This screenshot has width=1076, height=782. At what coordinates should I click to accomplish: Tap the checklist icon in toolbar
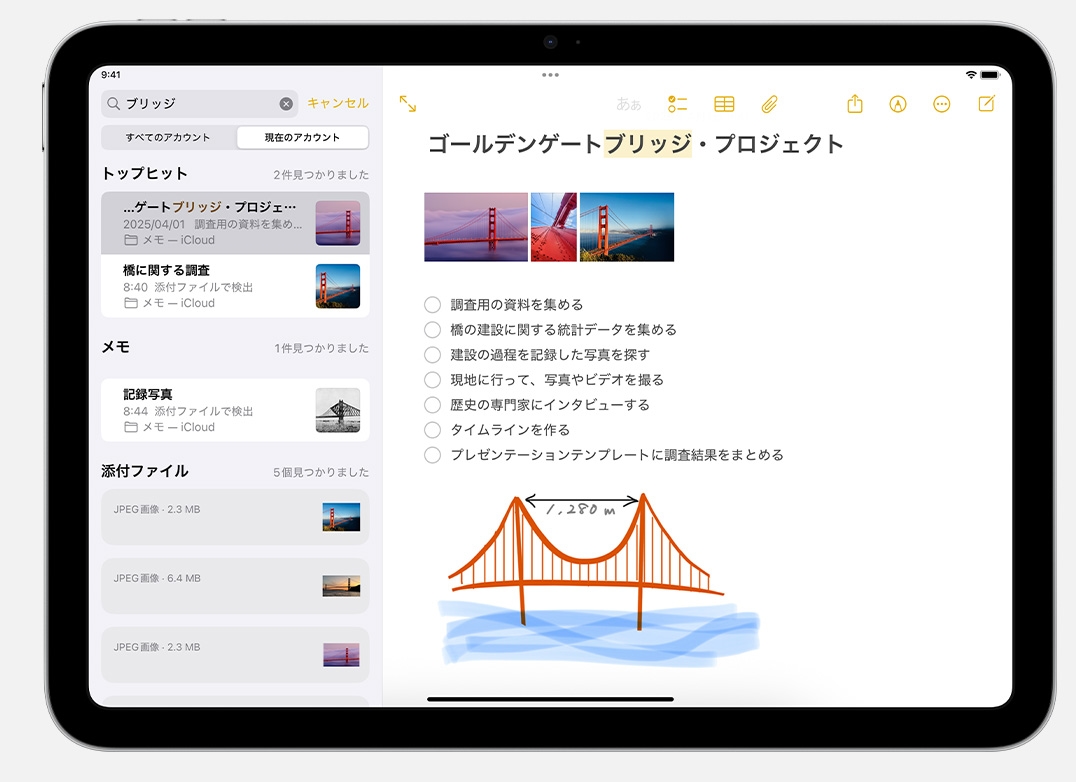coord(677,104)
